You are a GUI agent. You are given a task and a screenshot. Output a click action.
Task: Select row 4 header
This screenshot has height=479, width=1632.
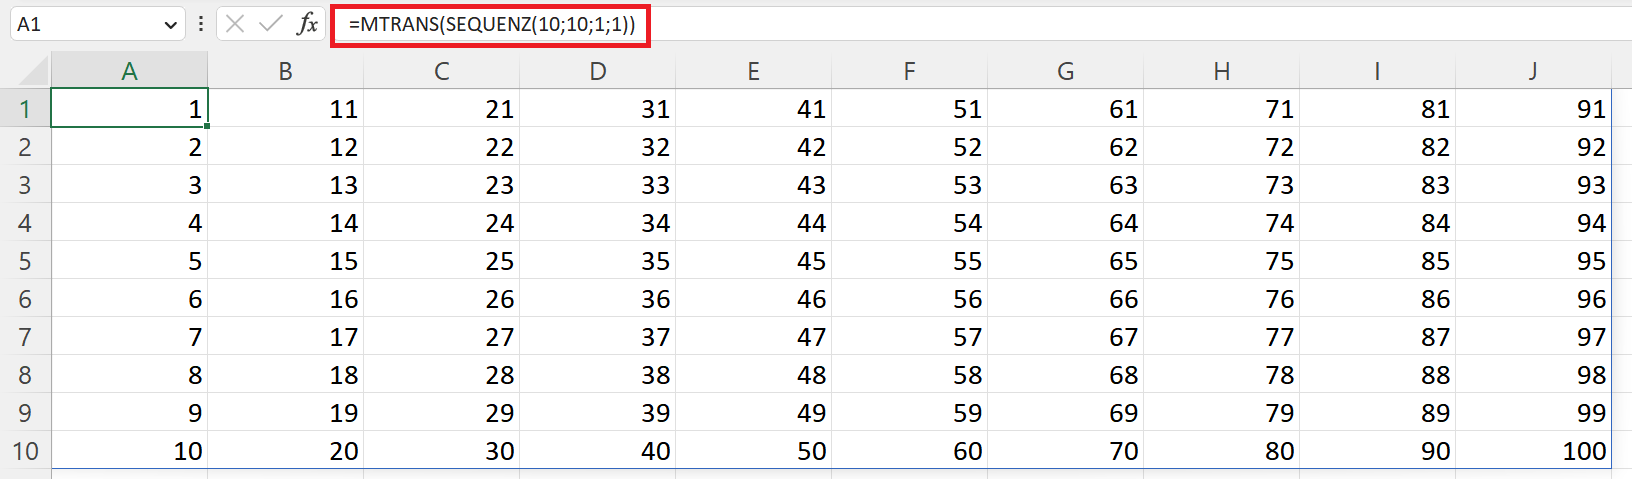pos(25,222)
